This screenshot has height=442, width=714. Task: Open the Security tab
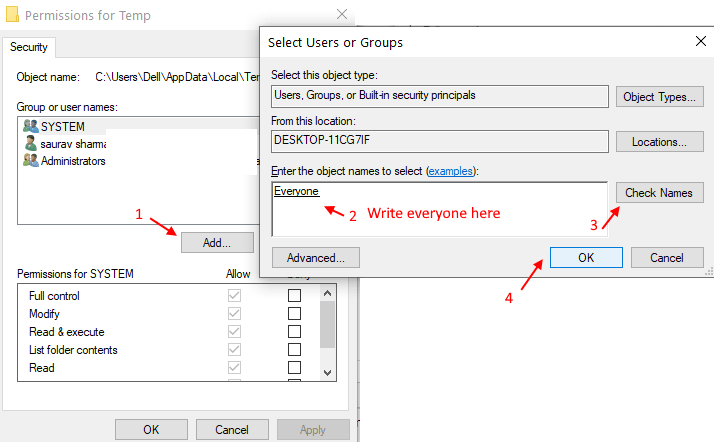(29, 47)
